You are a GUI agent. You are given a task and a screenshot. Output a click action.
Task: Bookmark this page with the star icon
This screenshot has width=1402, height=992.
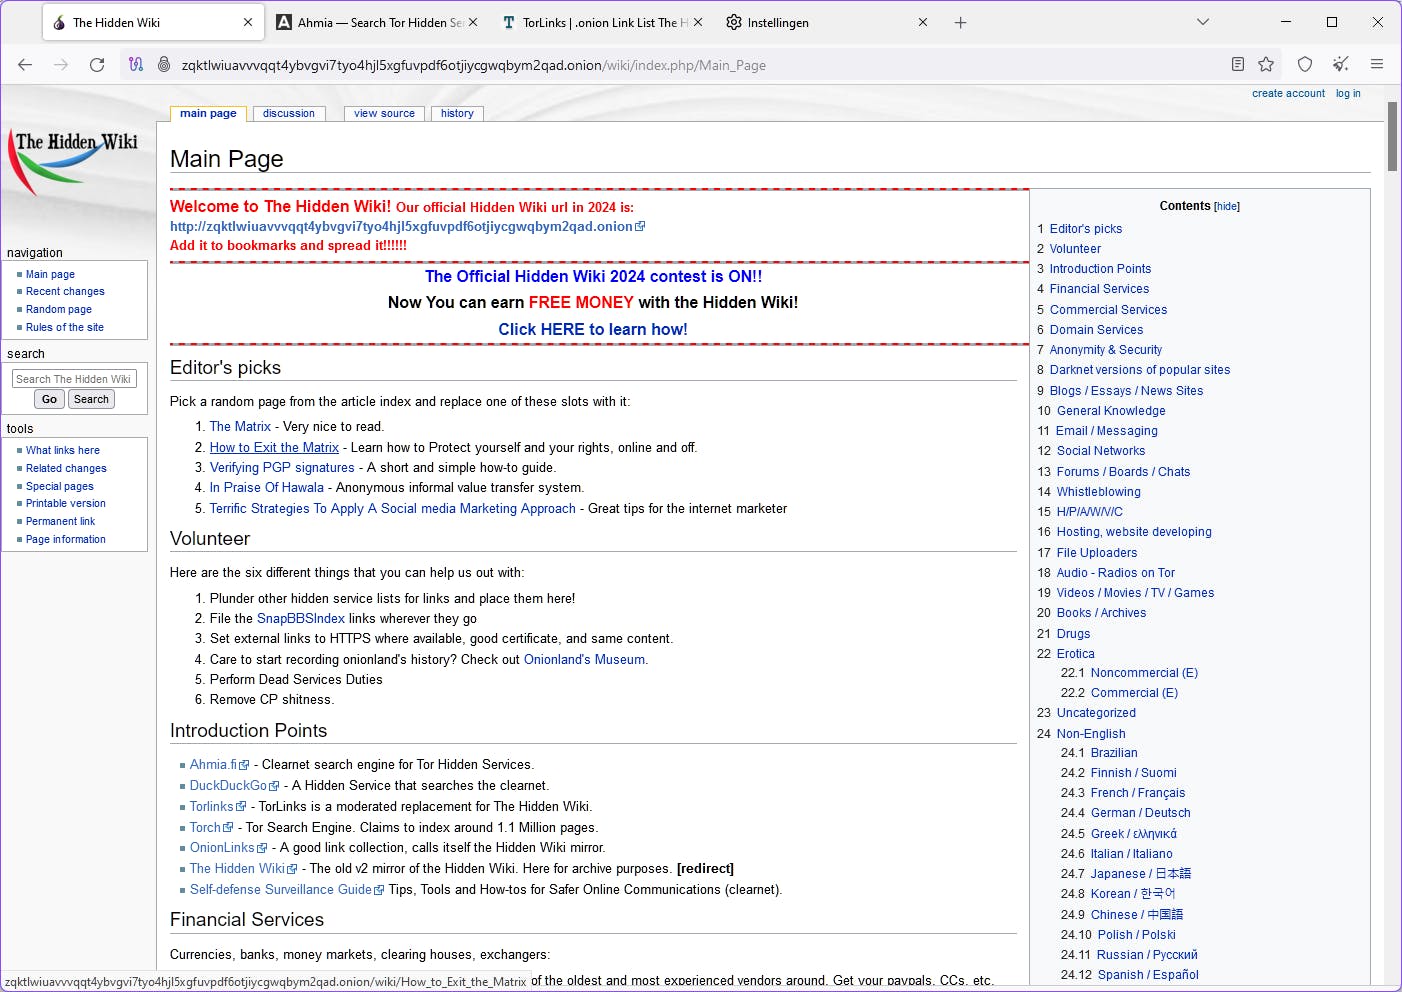1266,65
